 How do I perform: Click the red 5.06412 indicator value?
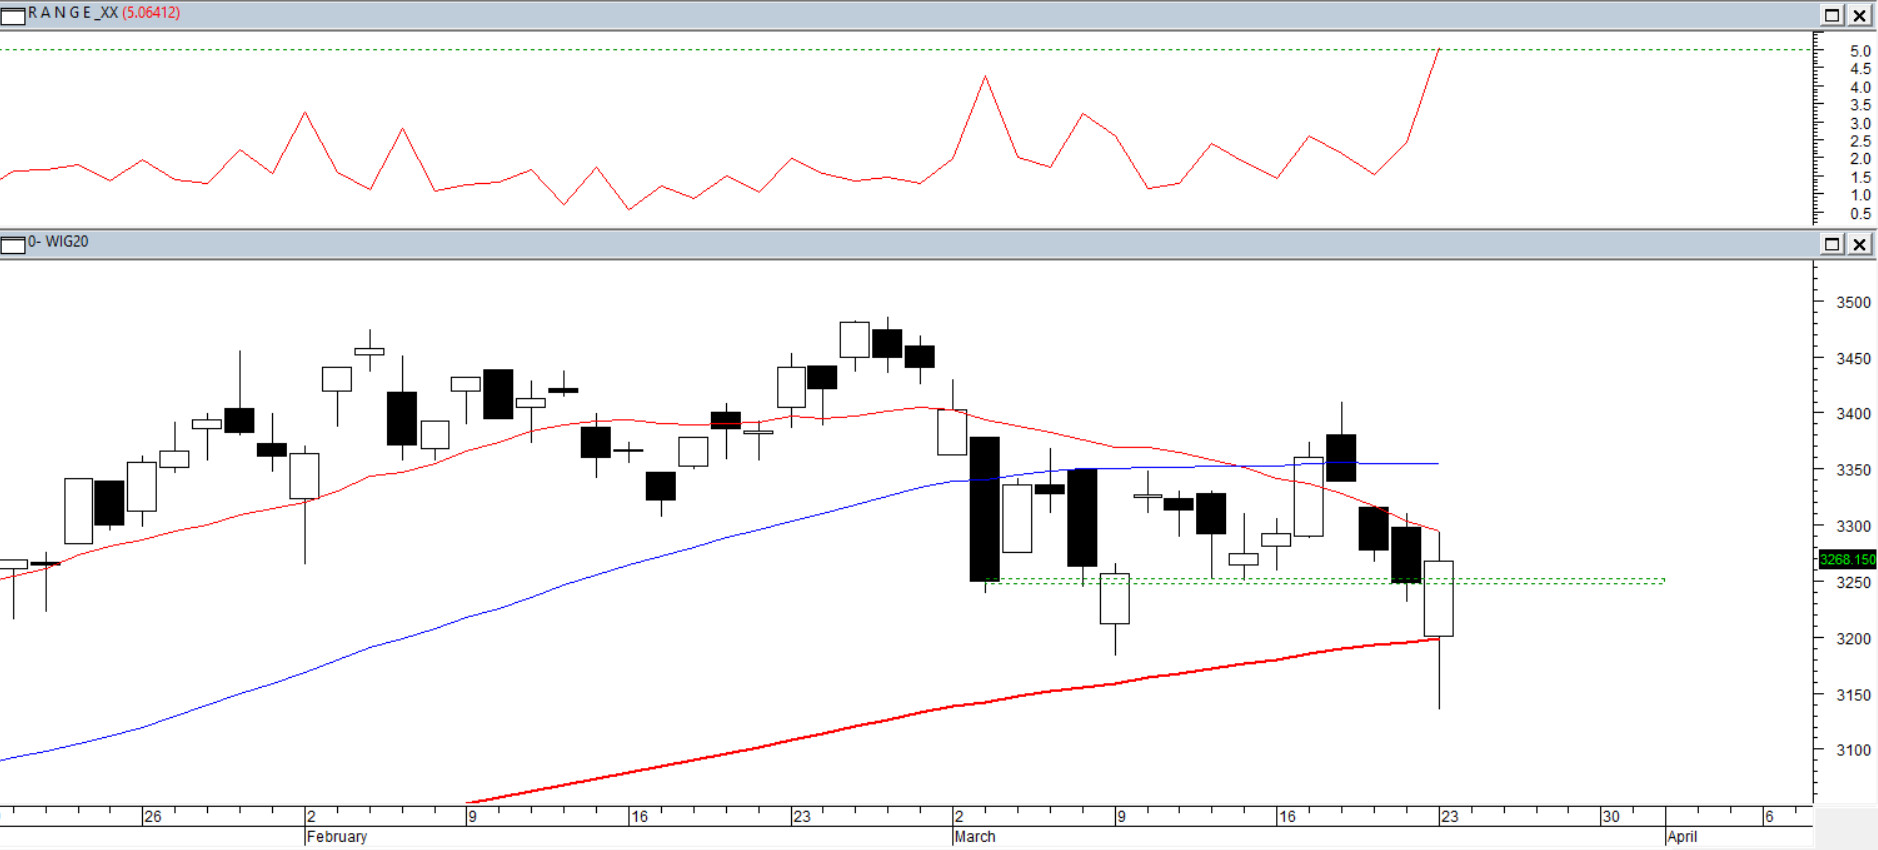pyautogui.click(x=151, y=13)
